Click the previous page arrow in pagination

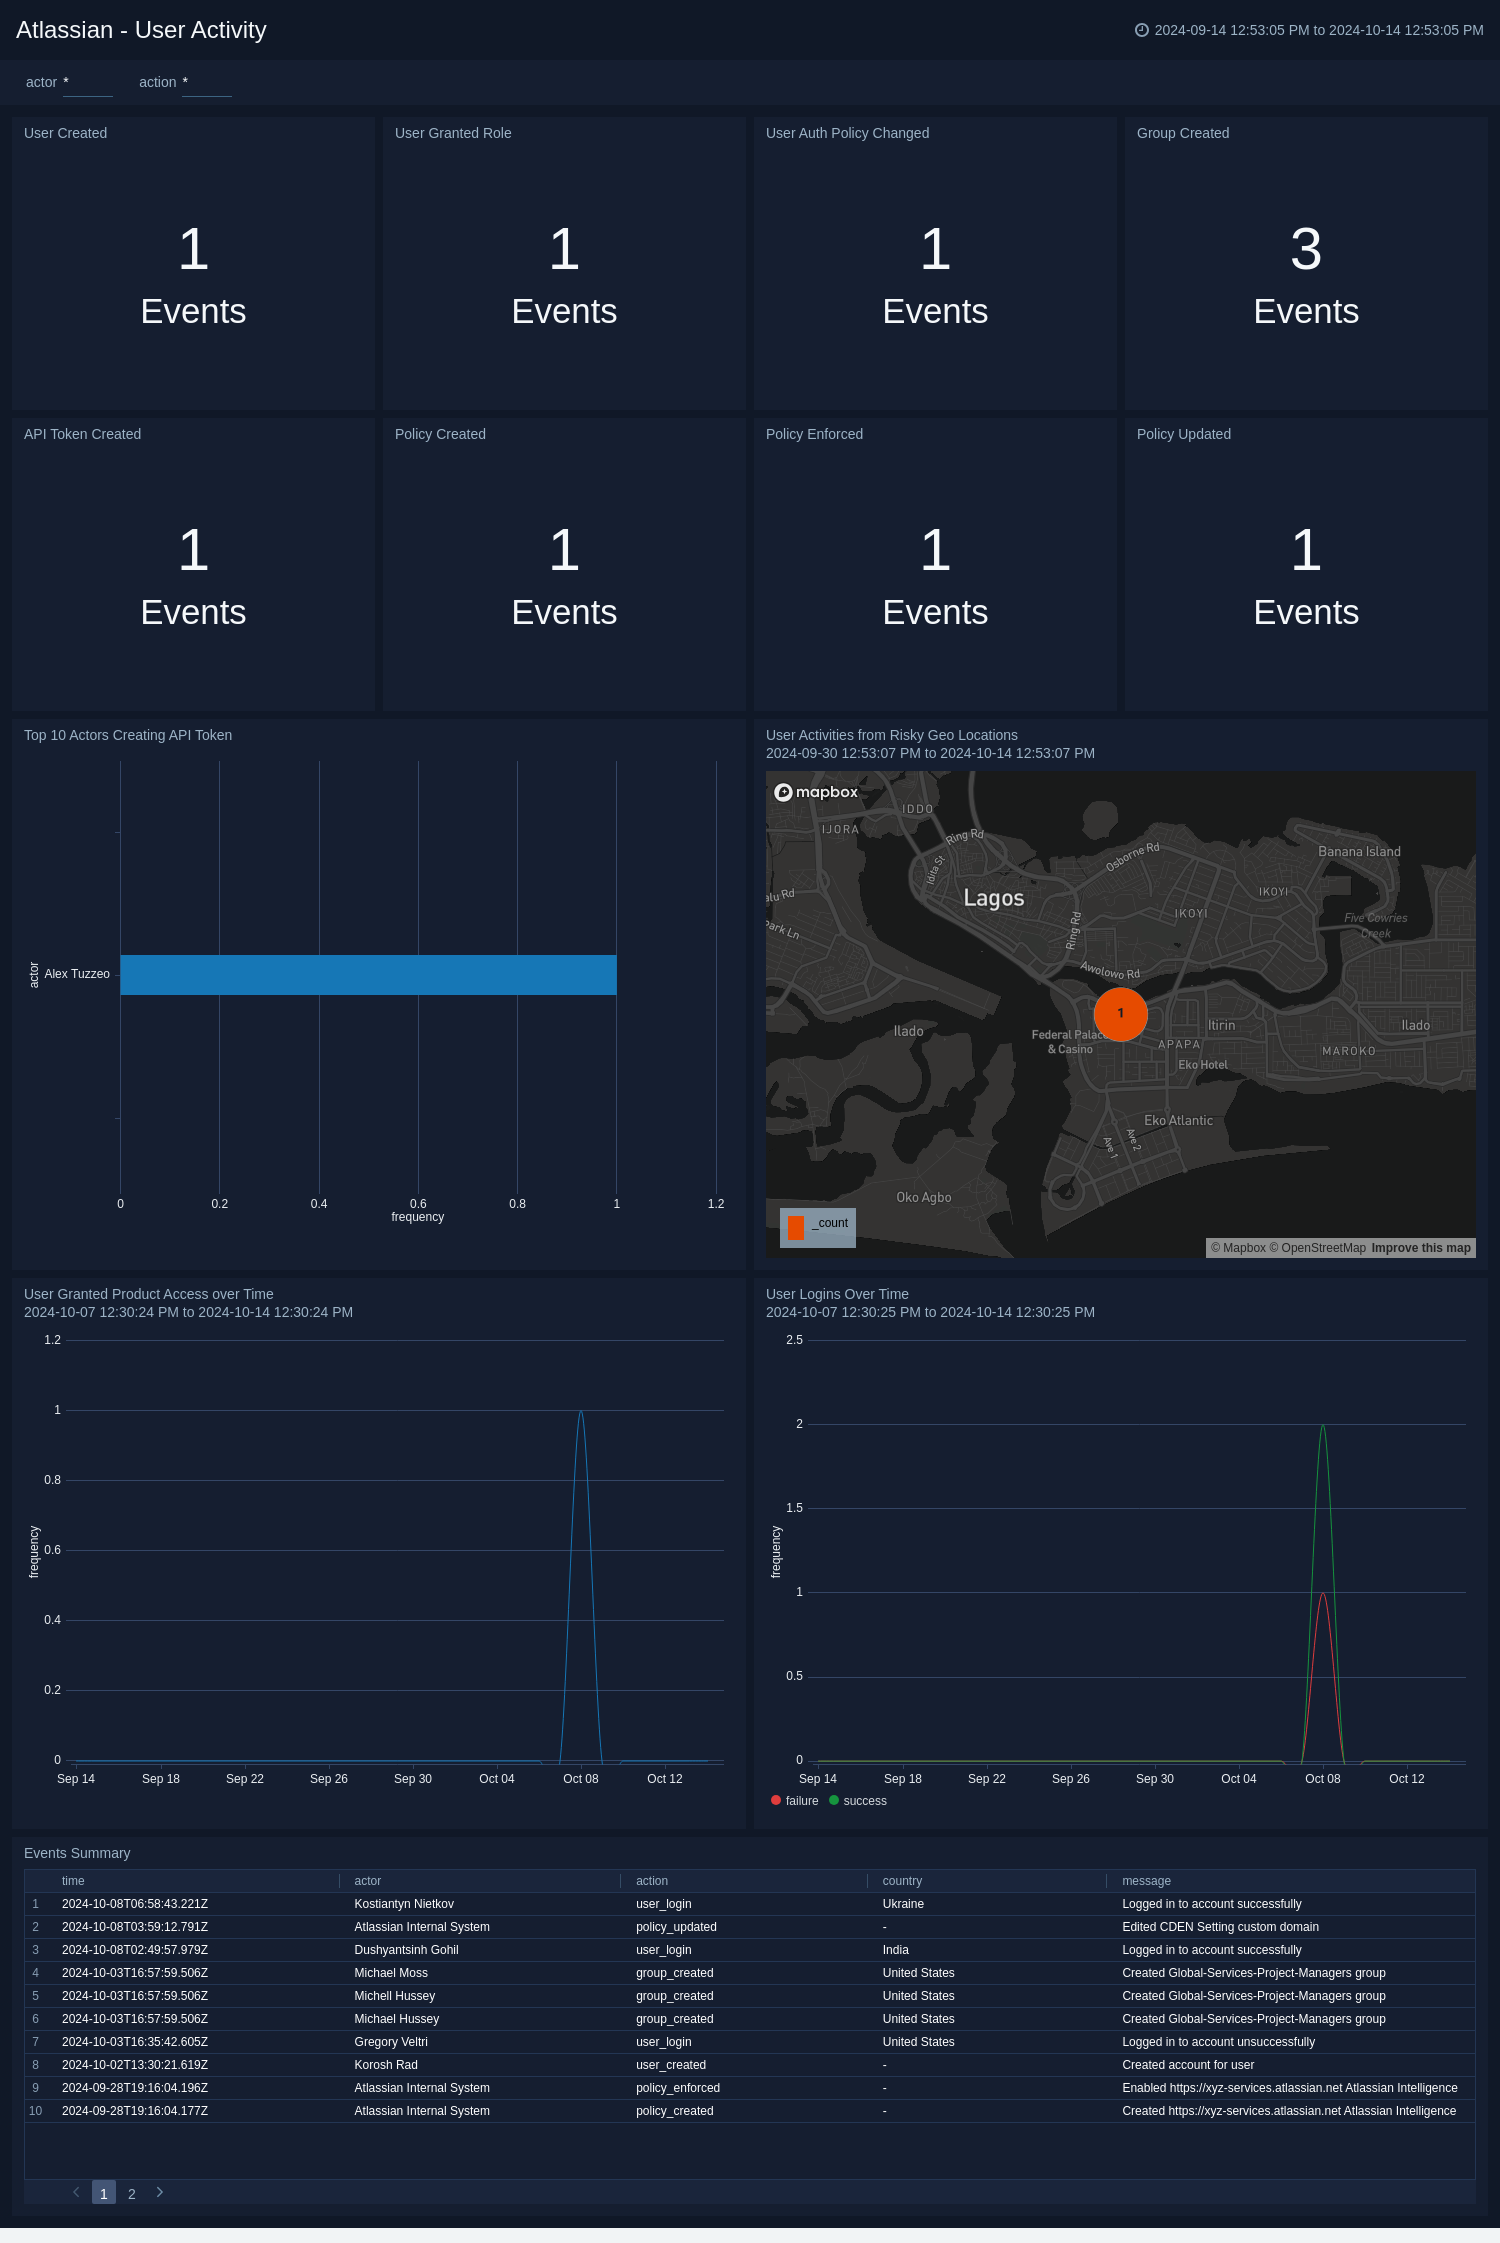point(76,2192)
